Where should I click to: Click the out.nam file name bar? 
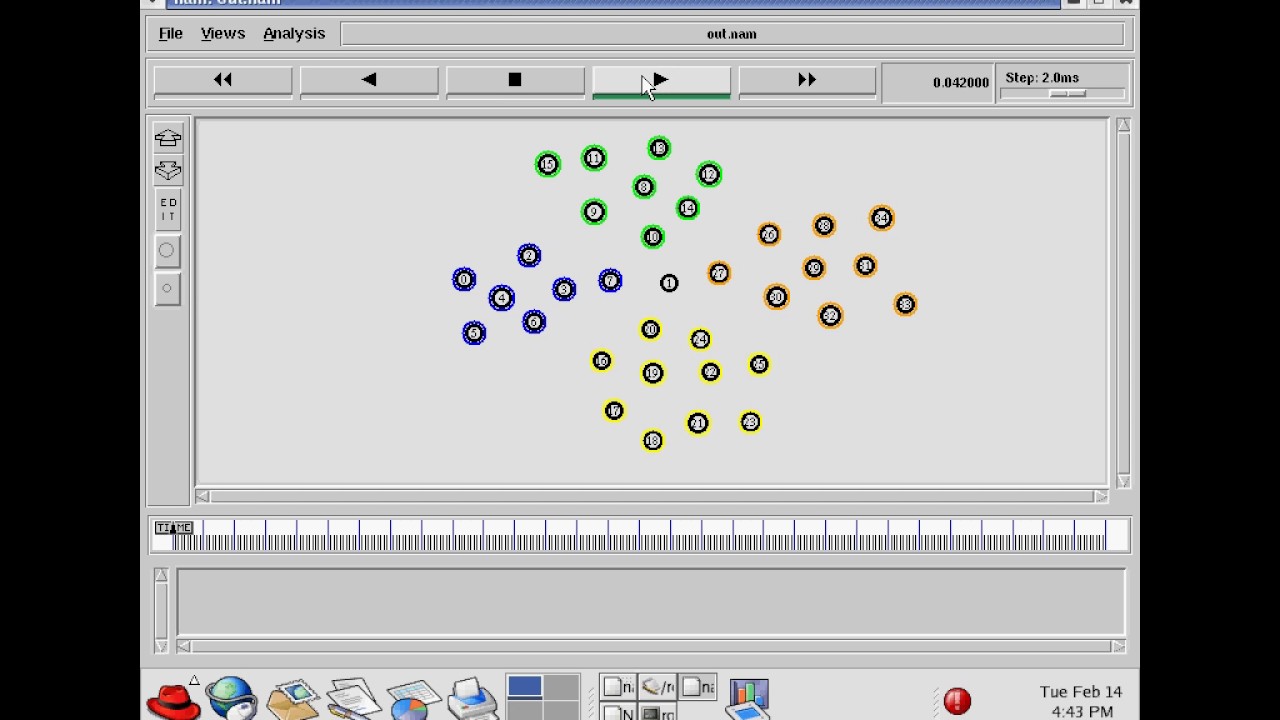pos(732,34)
